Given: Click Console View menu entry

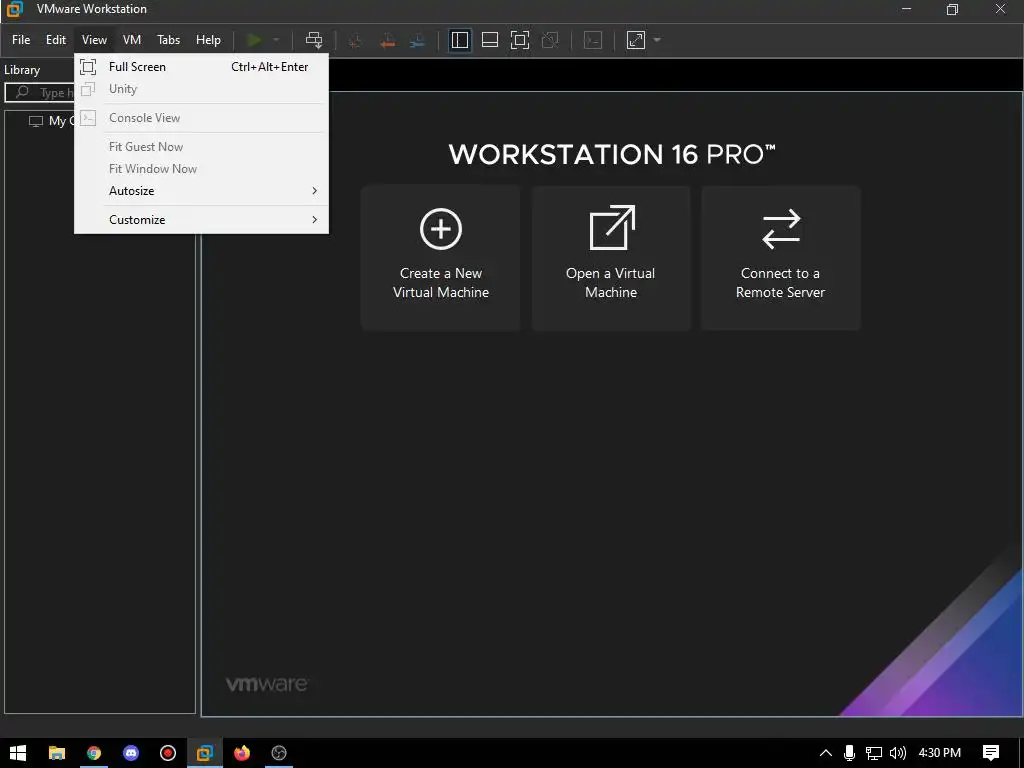Looking at the screenshot, I should click(201, 118).
